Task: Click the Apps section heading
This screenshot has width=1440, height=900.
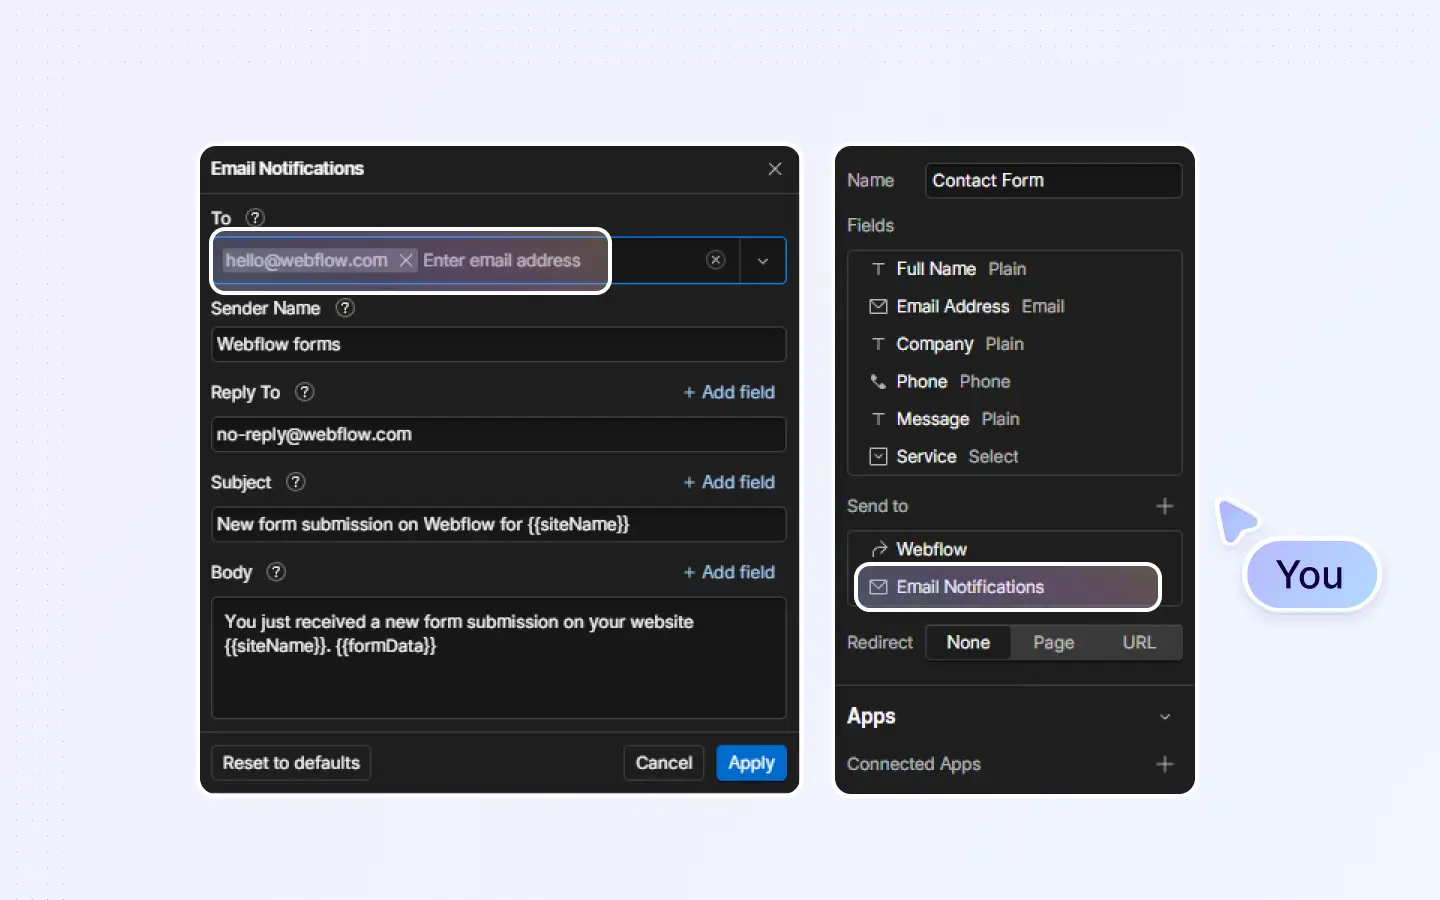Action: [x=871, y=717]
